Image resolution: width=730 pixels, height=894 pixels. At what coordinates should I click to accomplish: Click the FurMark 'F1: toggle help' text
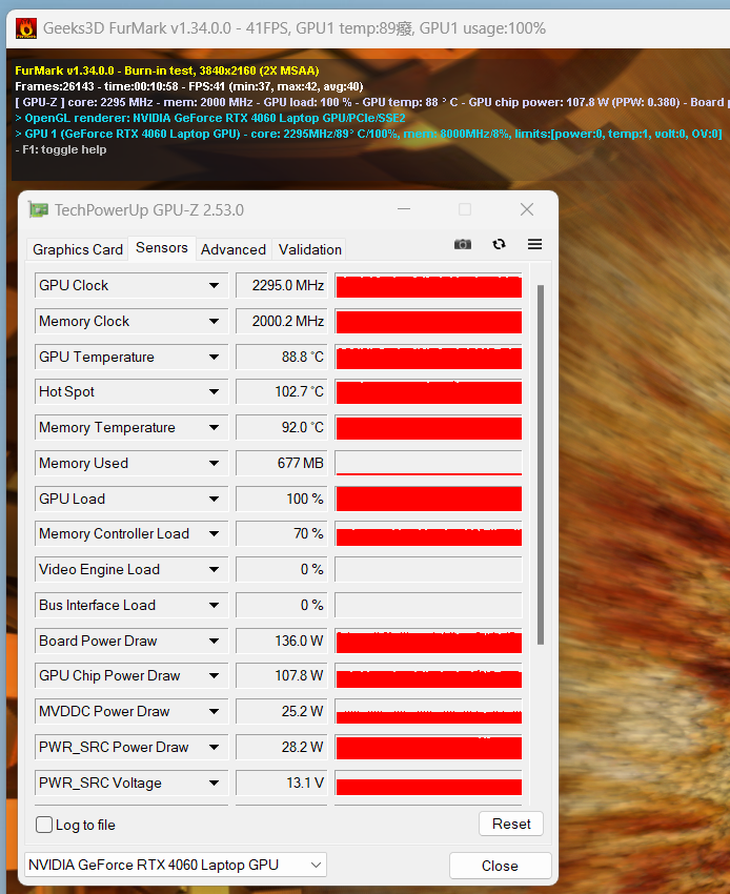[x=61, y=150]
